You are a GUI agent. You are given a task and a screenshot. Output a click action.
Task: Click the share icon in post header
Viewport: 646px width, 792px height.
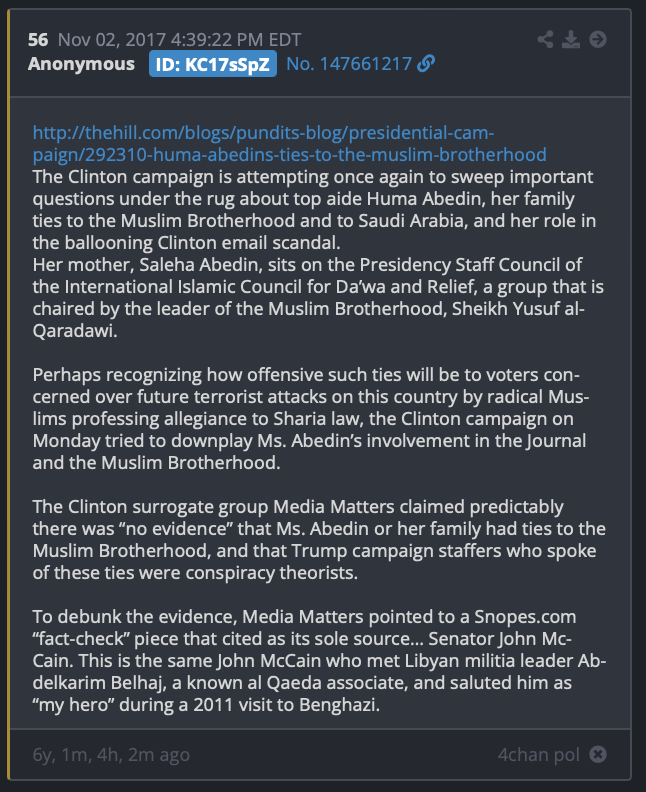tap(545, 39)
